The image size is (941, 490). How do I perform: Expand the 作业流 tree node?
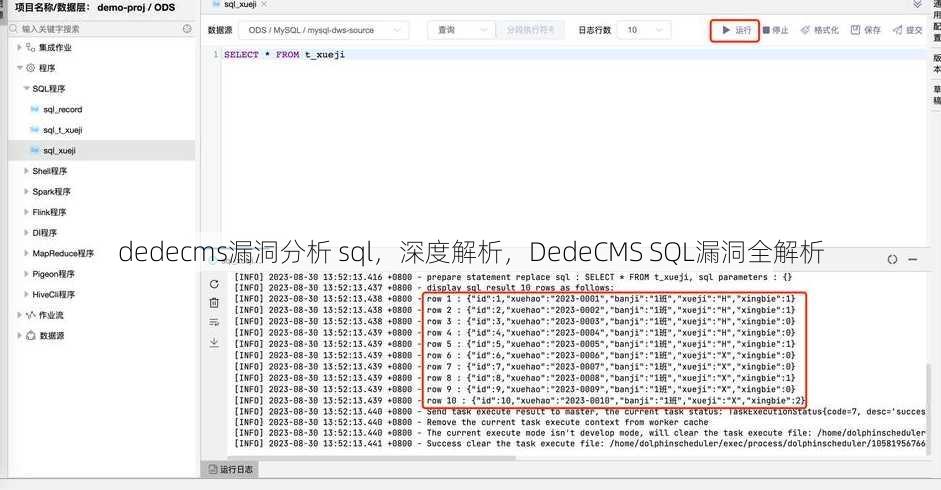tap(19, 315)
